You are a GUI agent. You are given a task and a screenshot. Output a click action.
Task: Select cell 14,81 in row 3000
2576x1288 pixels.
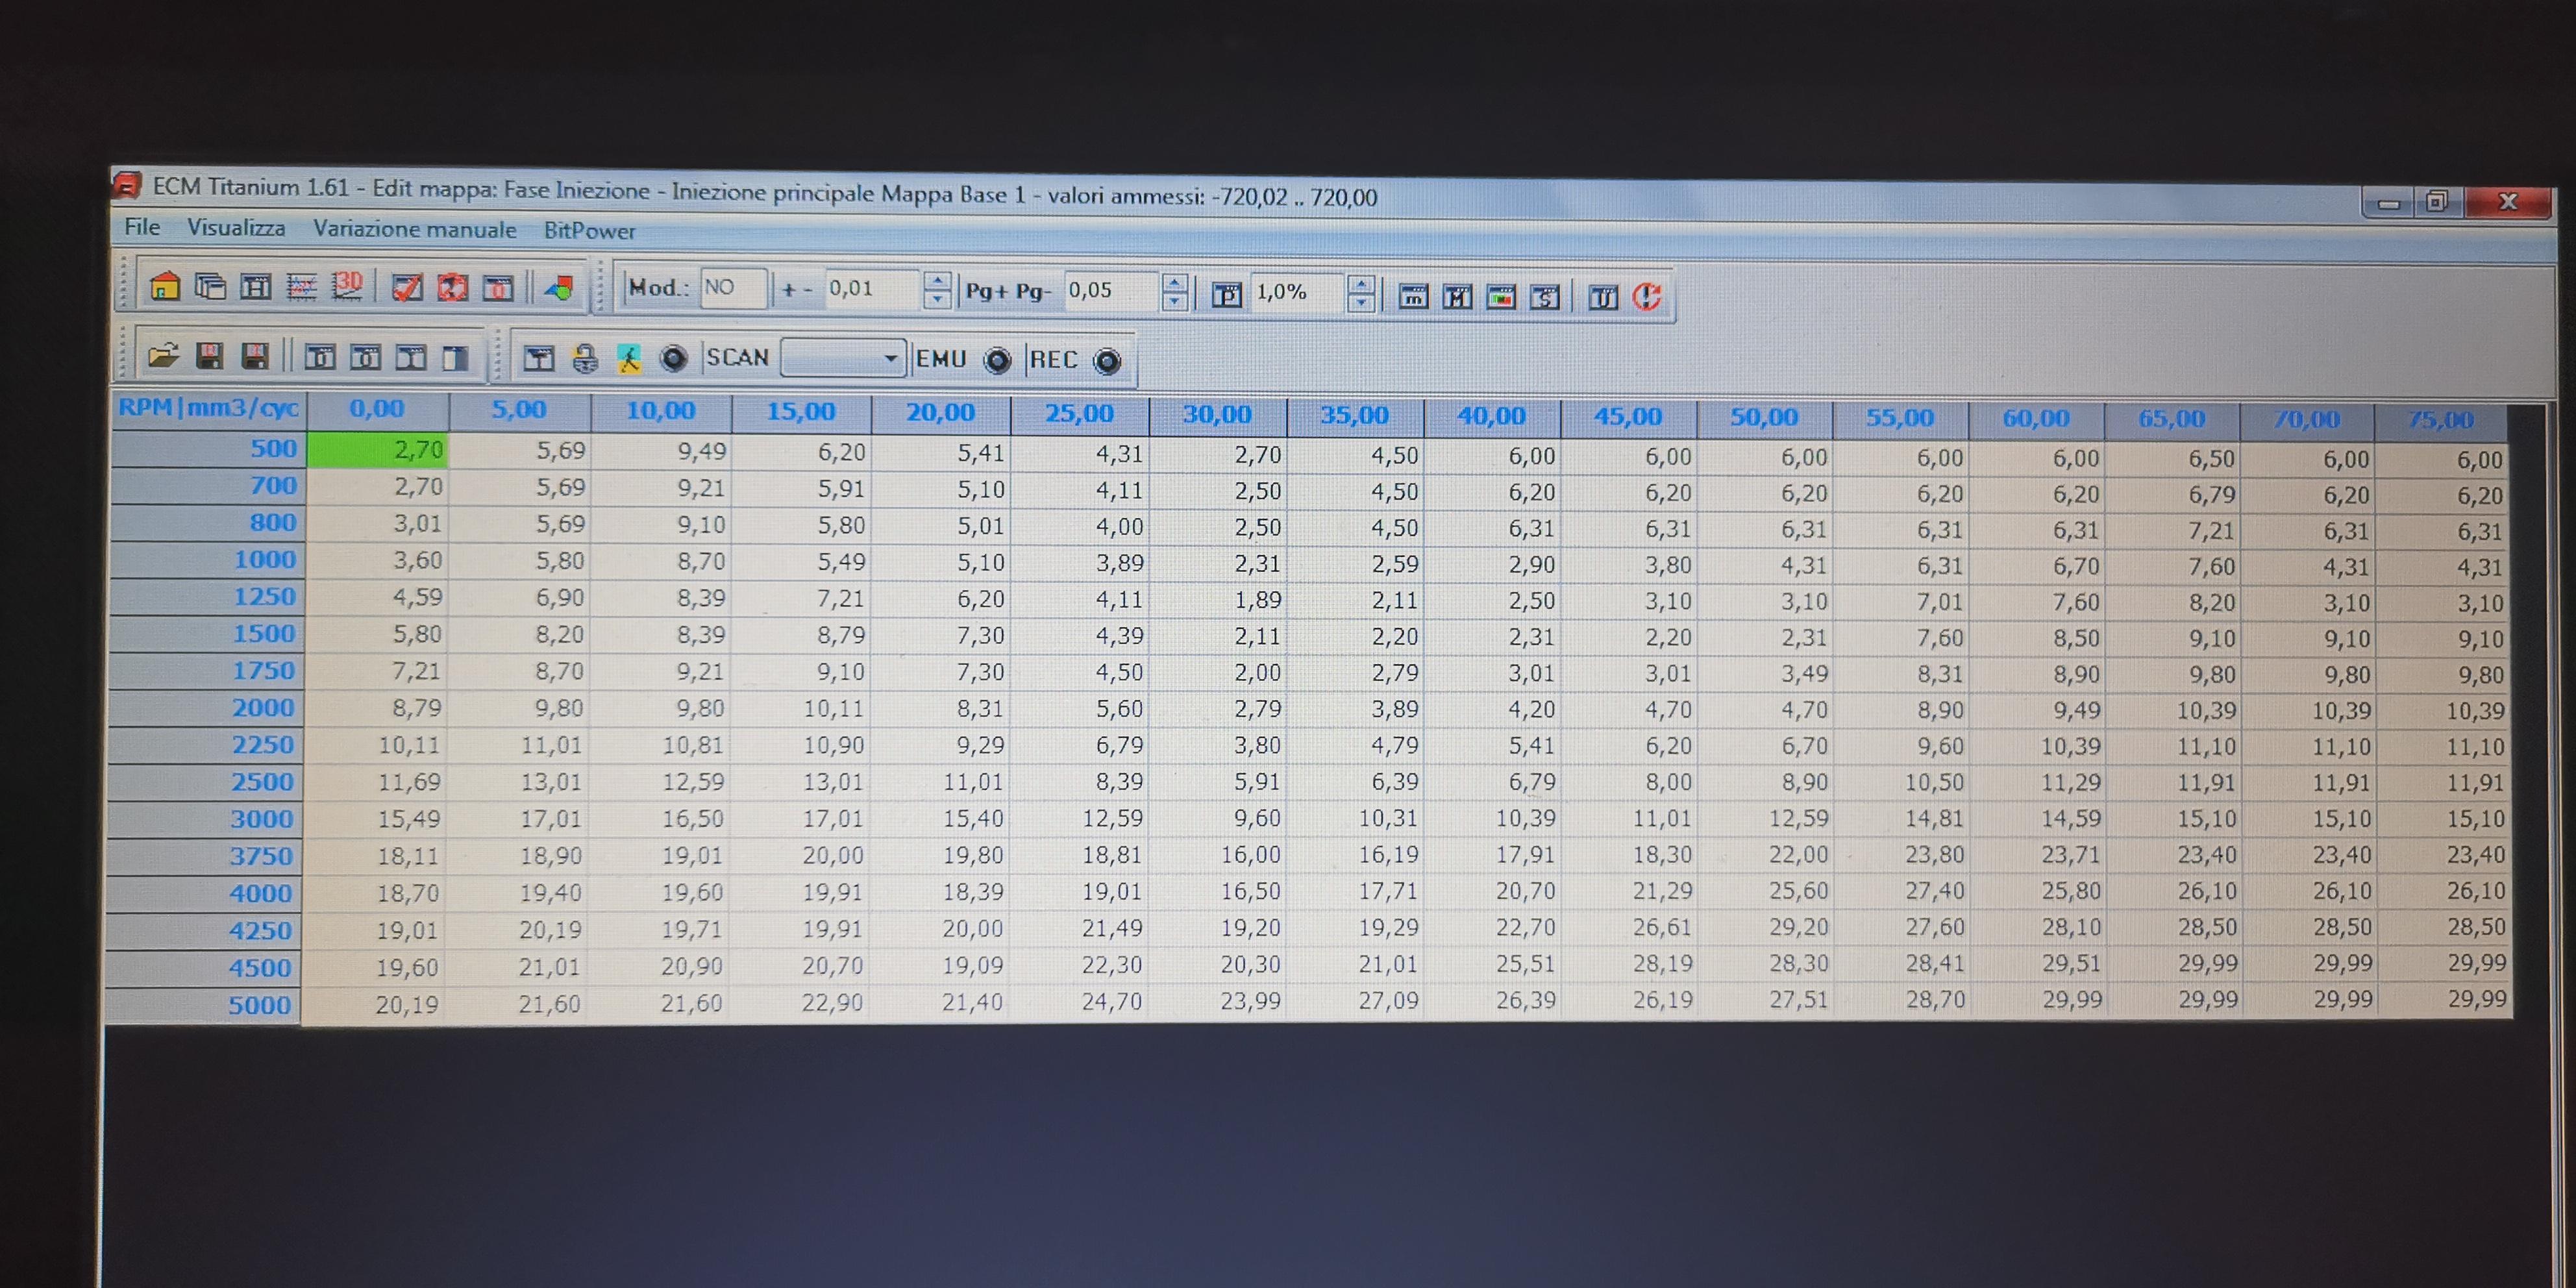tap(1901, 819)
